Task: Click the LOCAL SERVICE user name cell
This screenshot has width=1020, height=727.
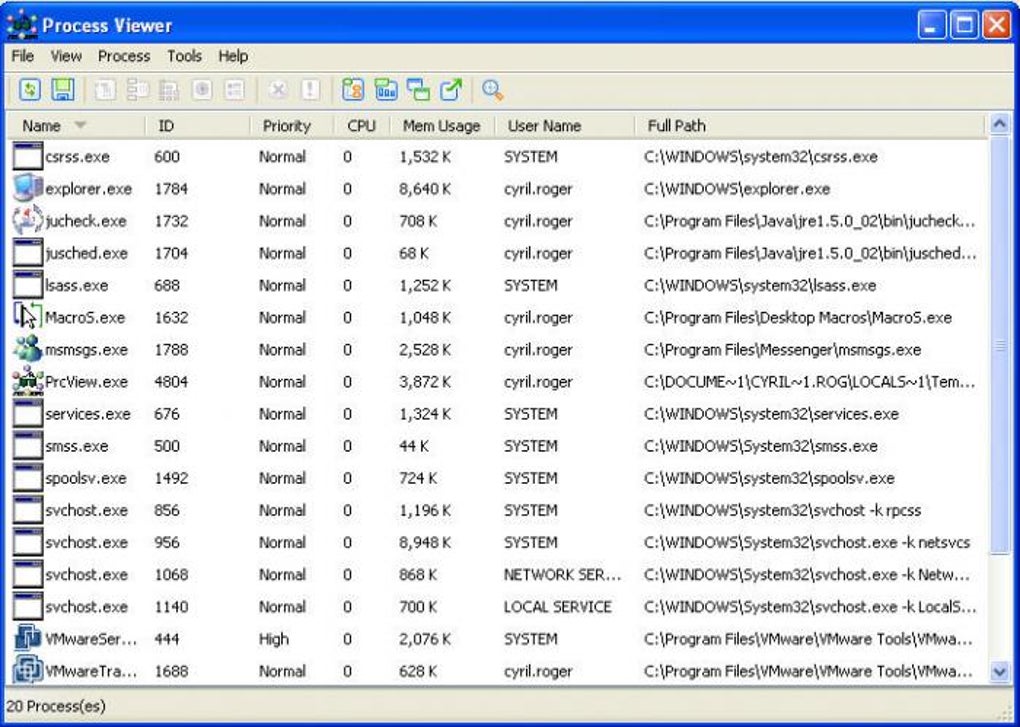Action: click(x=557, y=607)
